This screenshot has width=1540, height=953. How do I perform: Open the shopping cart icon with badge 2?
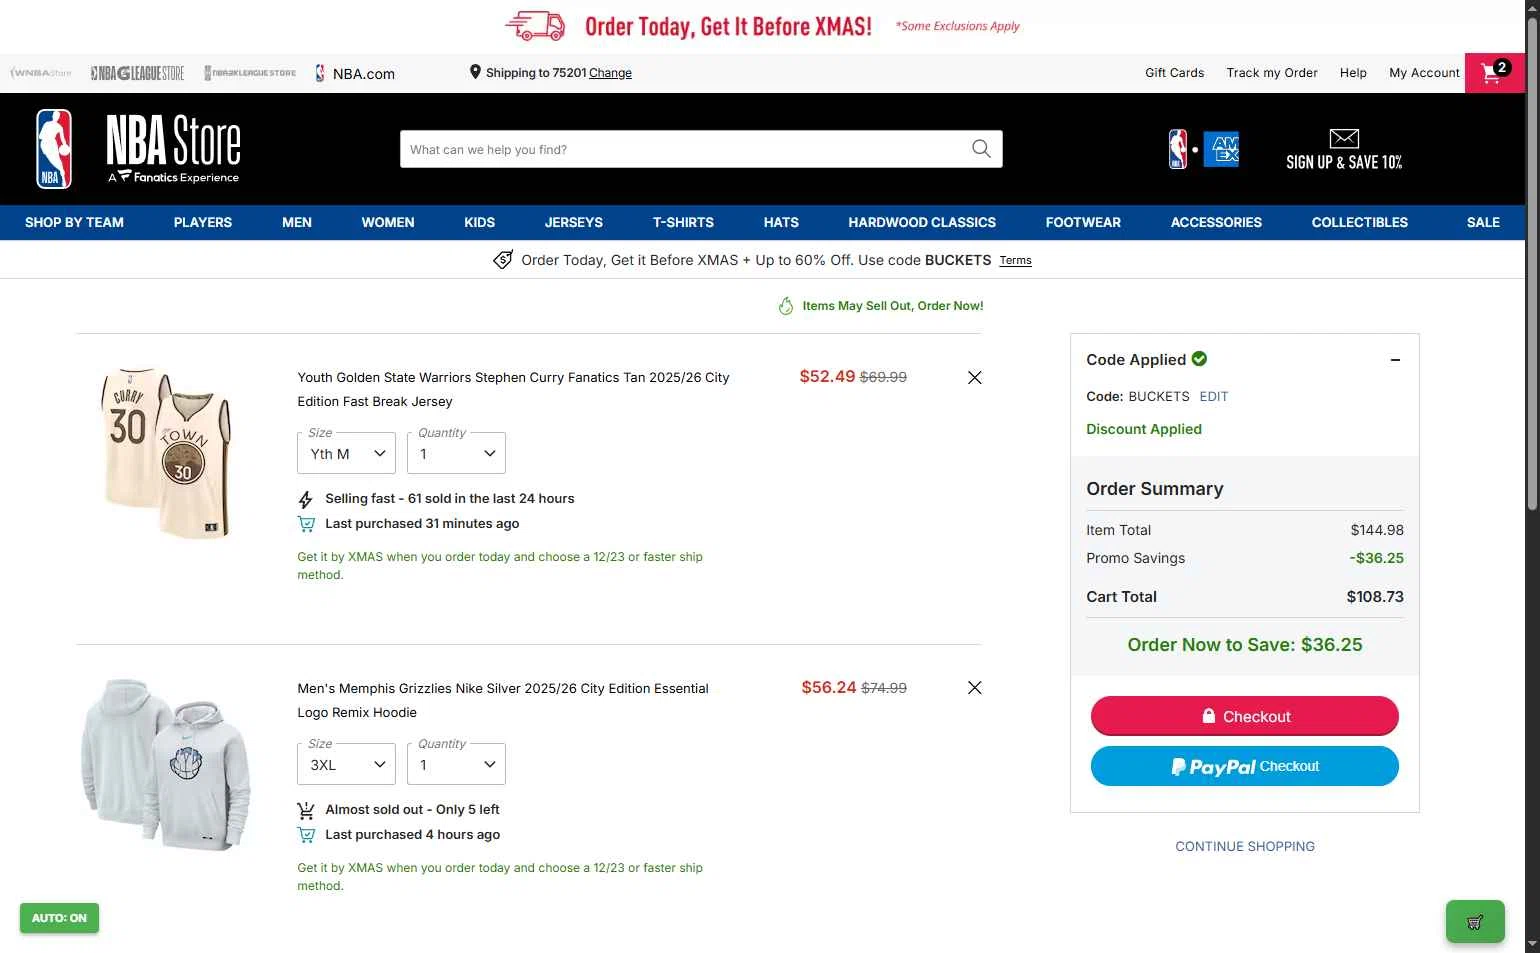click(x=1494, y=73)
